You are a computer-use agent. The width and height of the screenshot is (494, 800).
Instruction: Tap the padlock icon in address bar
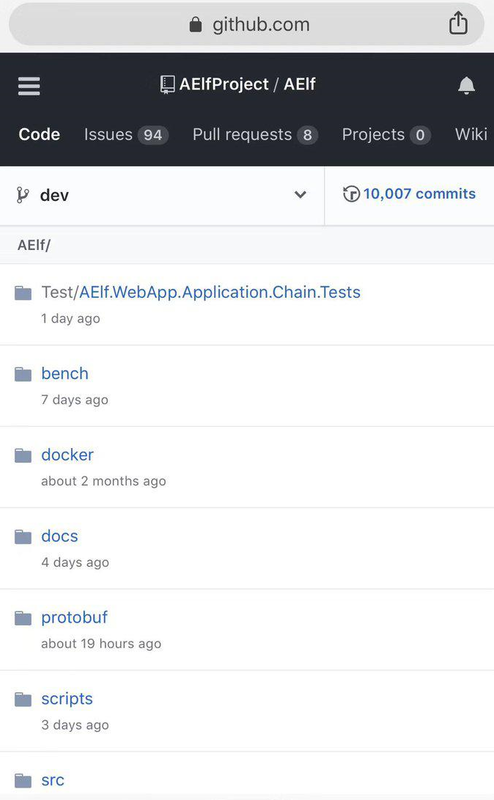195,24
